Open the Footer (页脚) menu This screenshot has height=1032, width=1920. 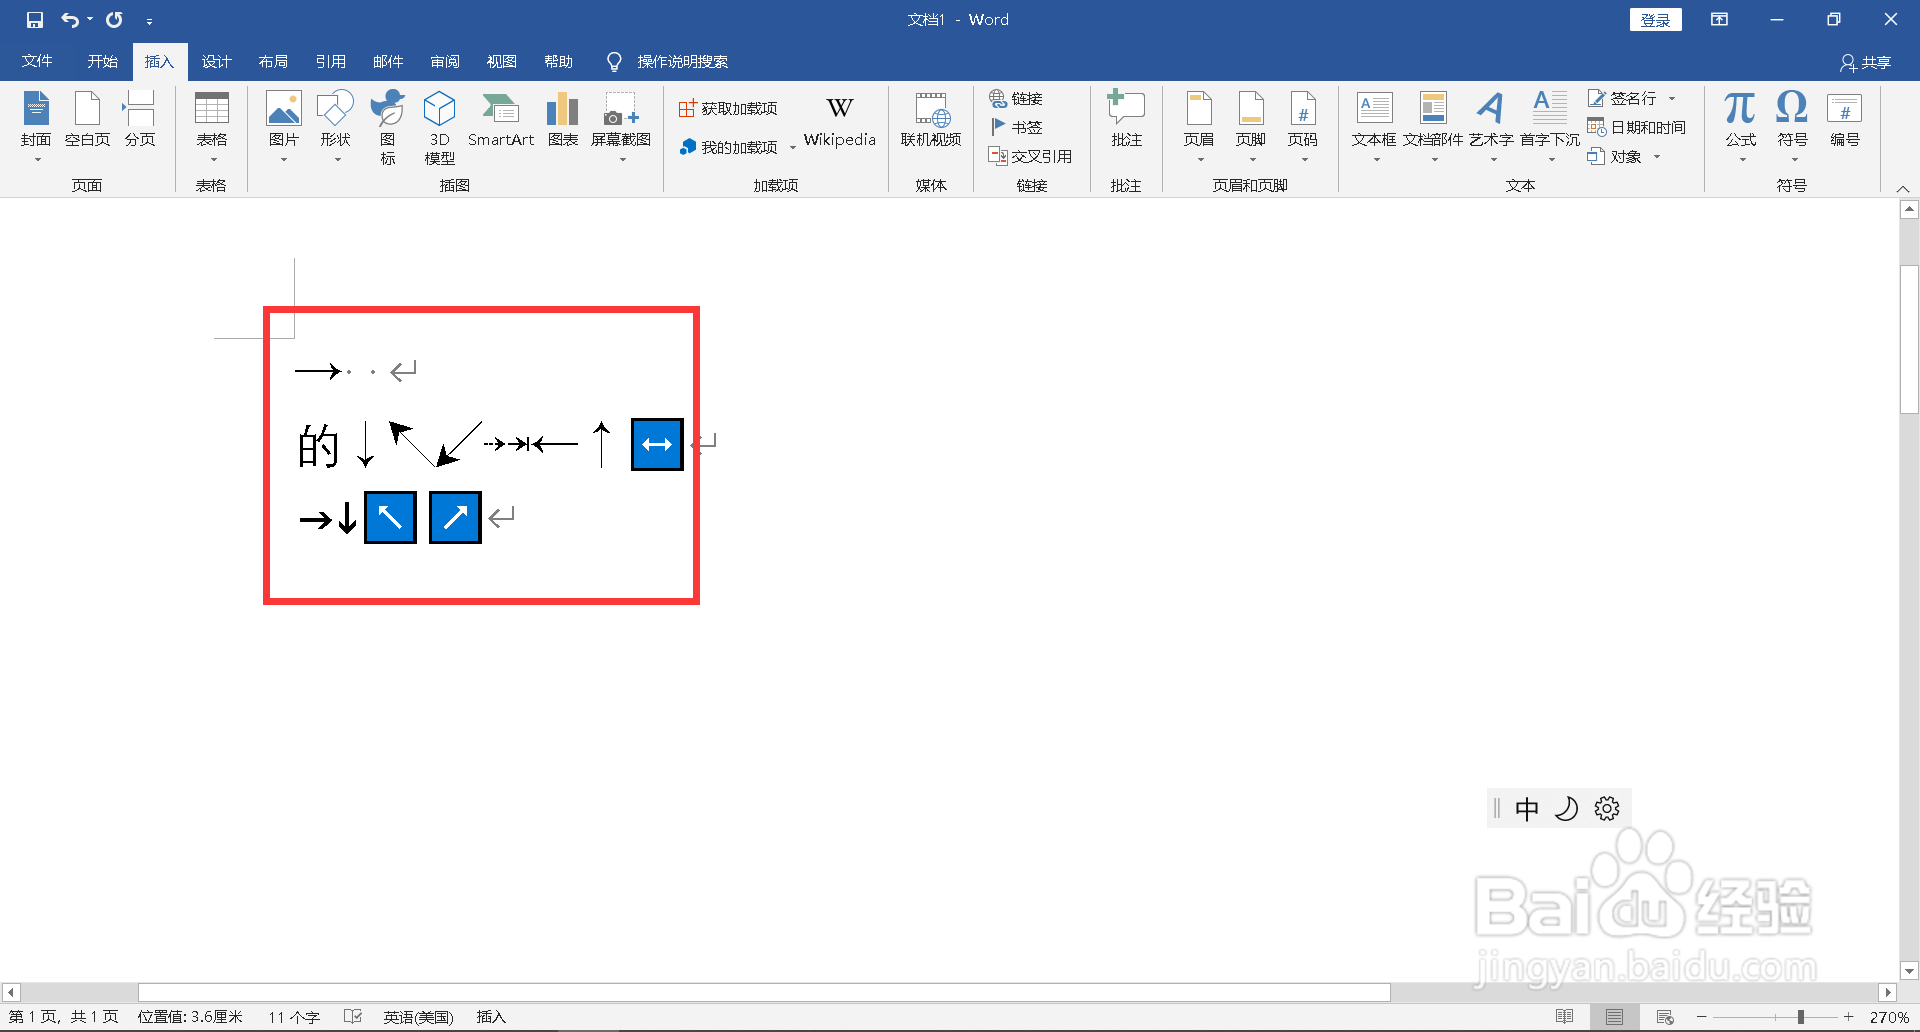pyautogui.click(x=1251, y=127)
